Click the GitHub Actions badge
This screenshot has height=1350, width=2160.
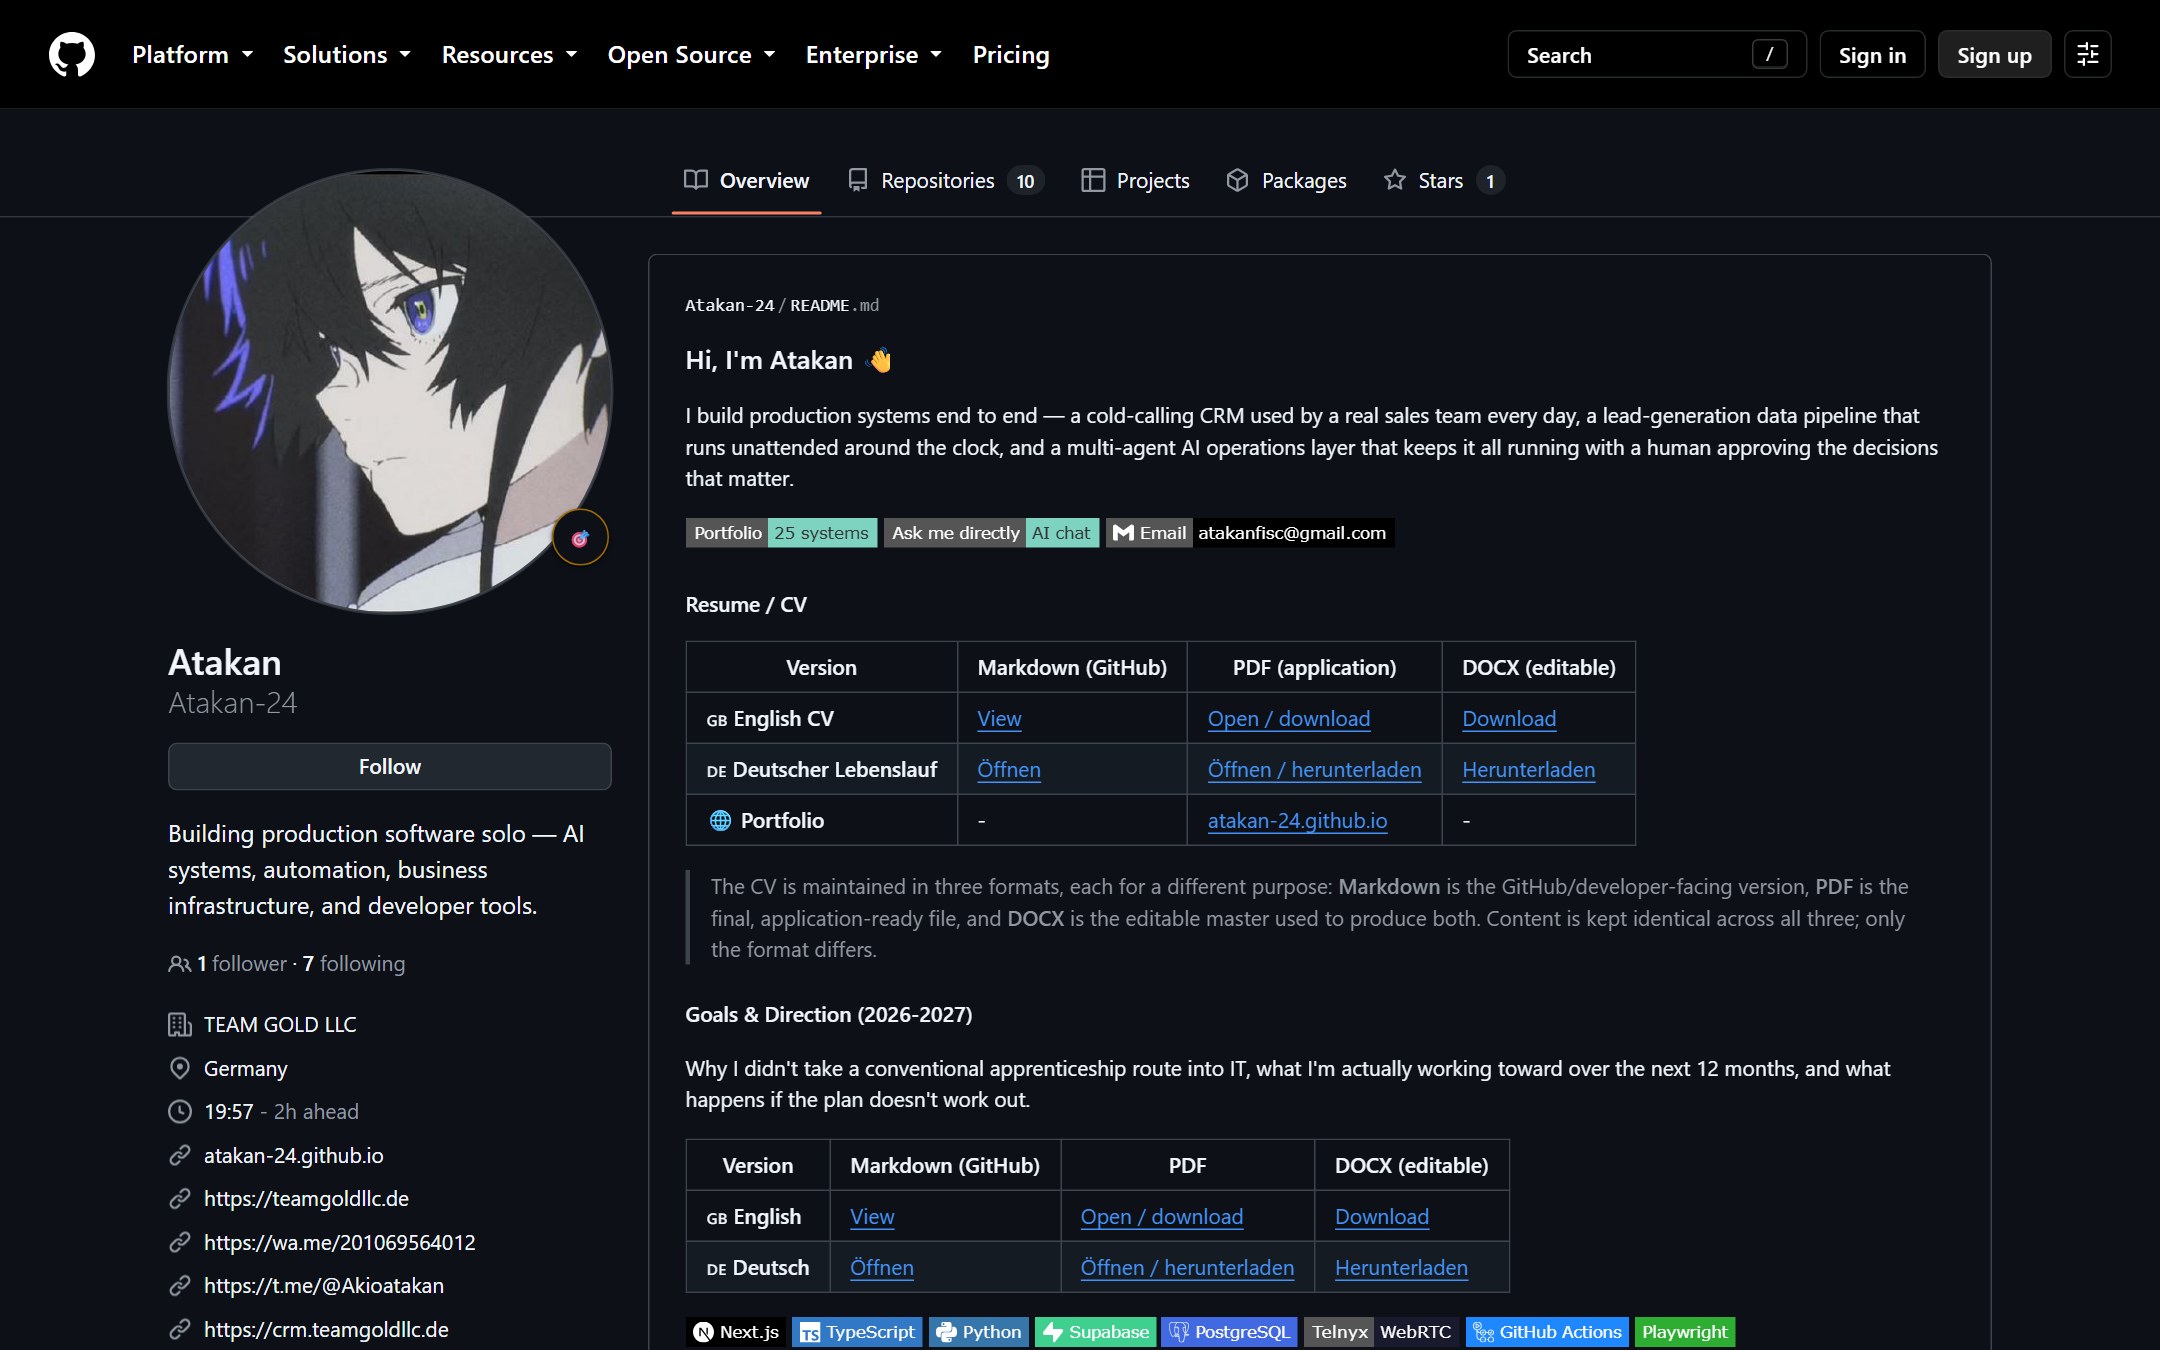tap(1547, 1332)
